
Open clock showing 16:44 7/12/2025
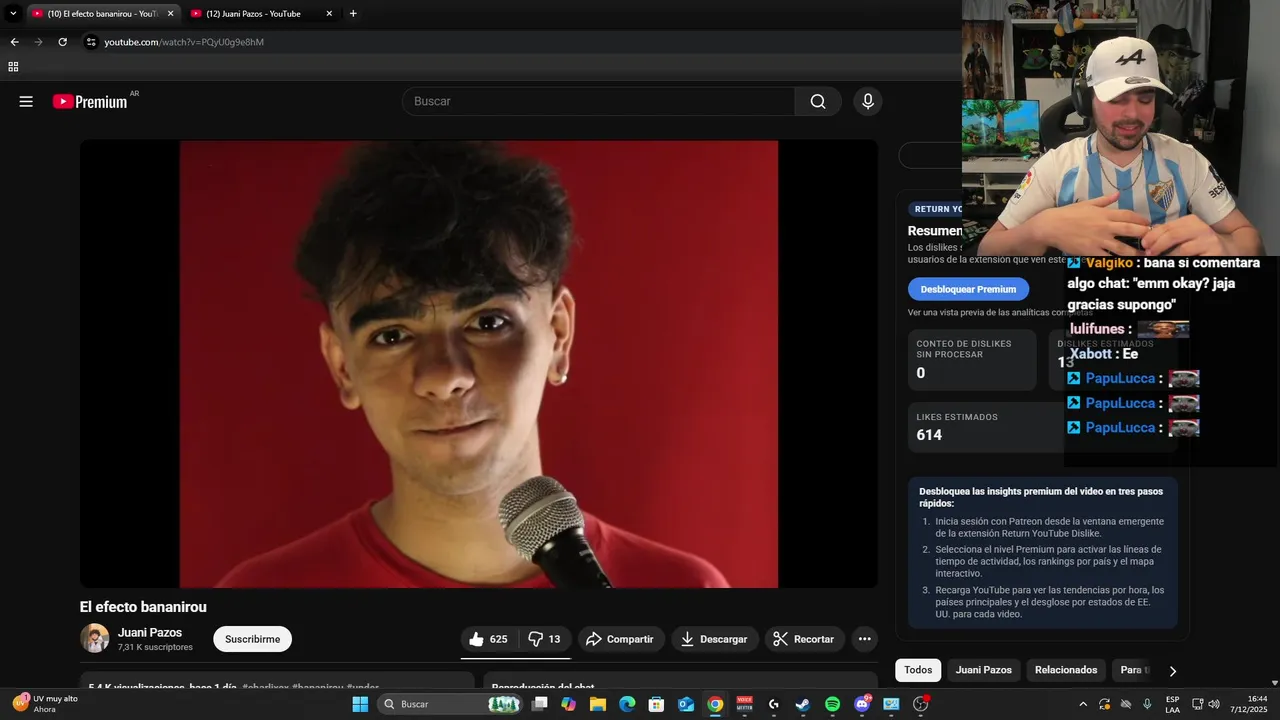click(1249, 704)
